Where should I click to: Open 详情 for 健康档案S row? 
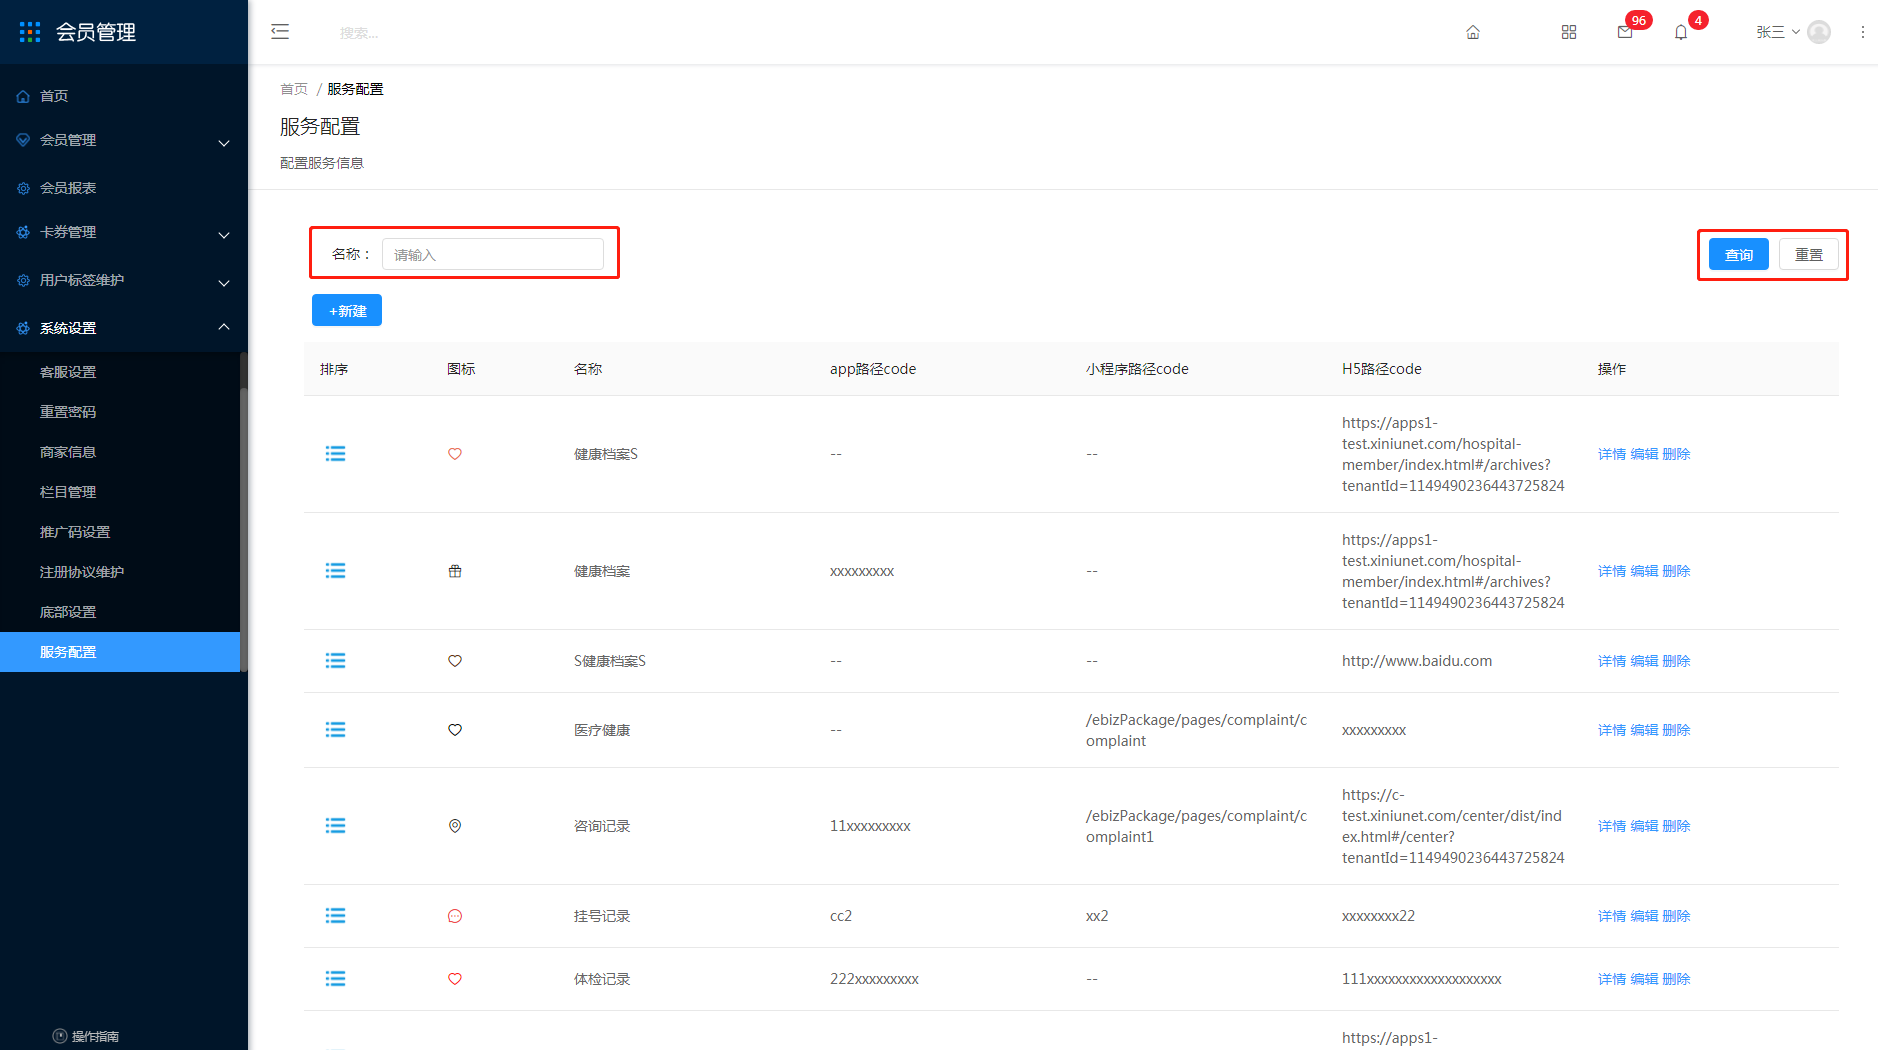[1612, 454]
